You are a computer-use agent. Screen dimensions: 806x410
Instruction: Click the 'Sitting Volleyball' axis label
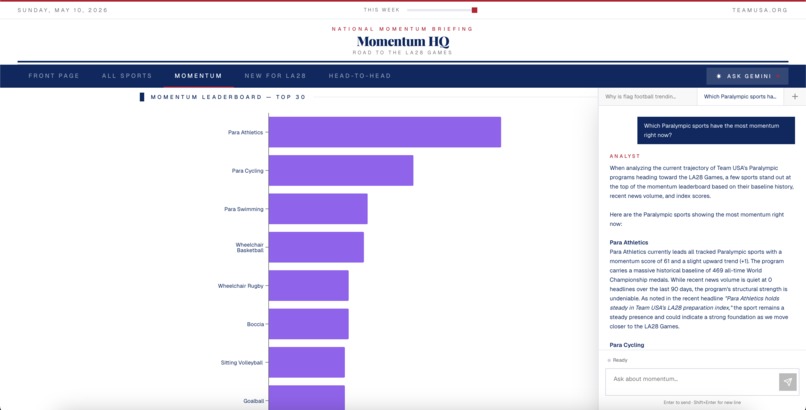coord(242,363)
